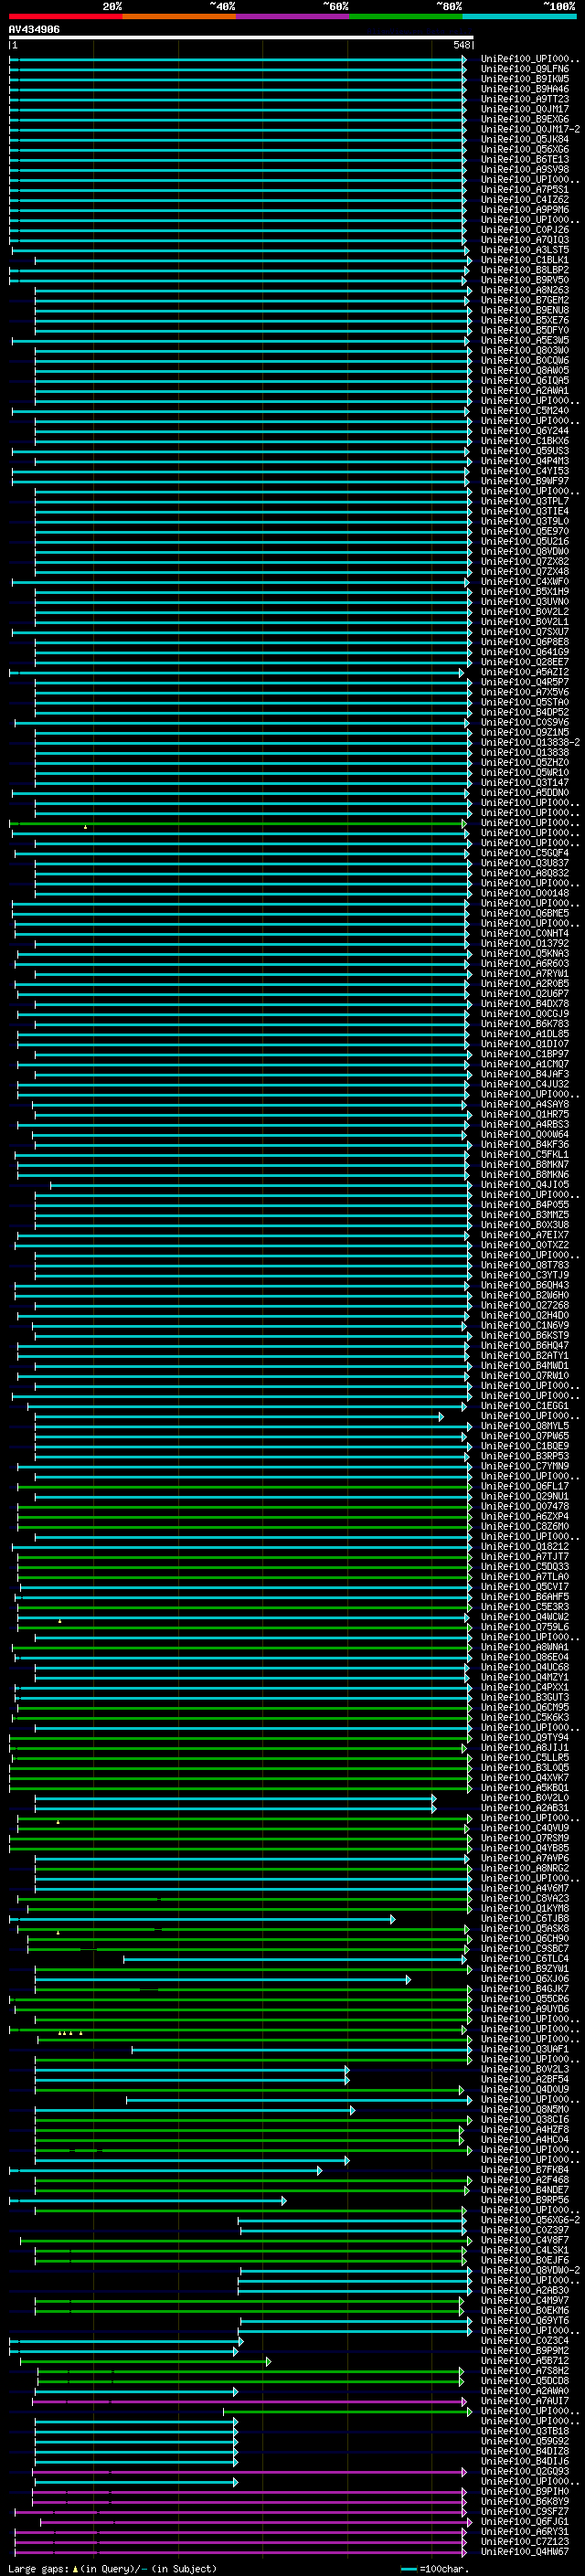The width and height of the screenshot is (585, 2576).
Task: Click the Large gaps legend text
Action: tap(112, 2568)
